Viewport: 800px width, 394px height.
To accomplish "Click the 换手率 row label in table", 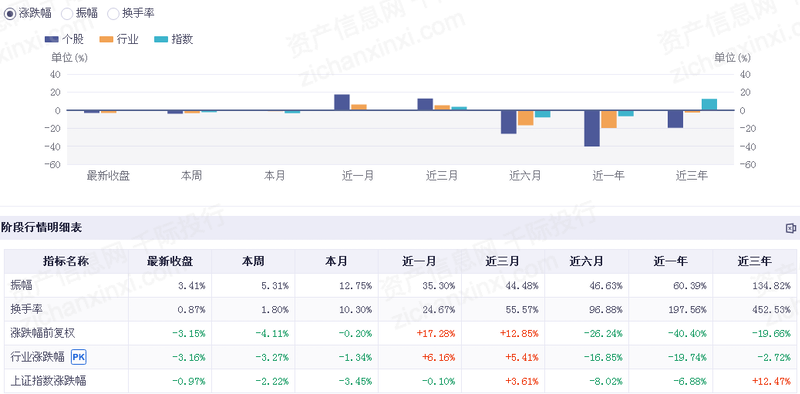I will point(27,309).
